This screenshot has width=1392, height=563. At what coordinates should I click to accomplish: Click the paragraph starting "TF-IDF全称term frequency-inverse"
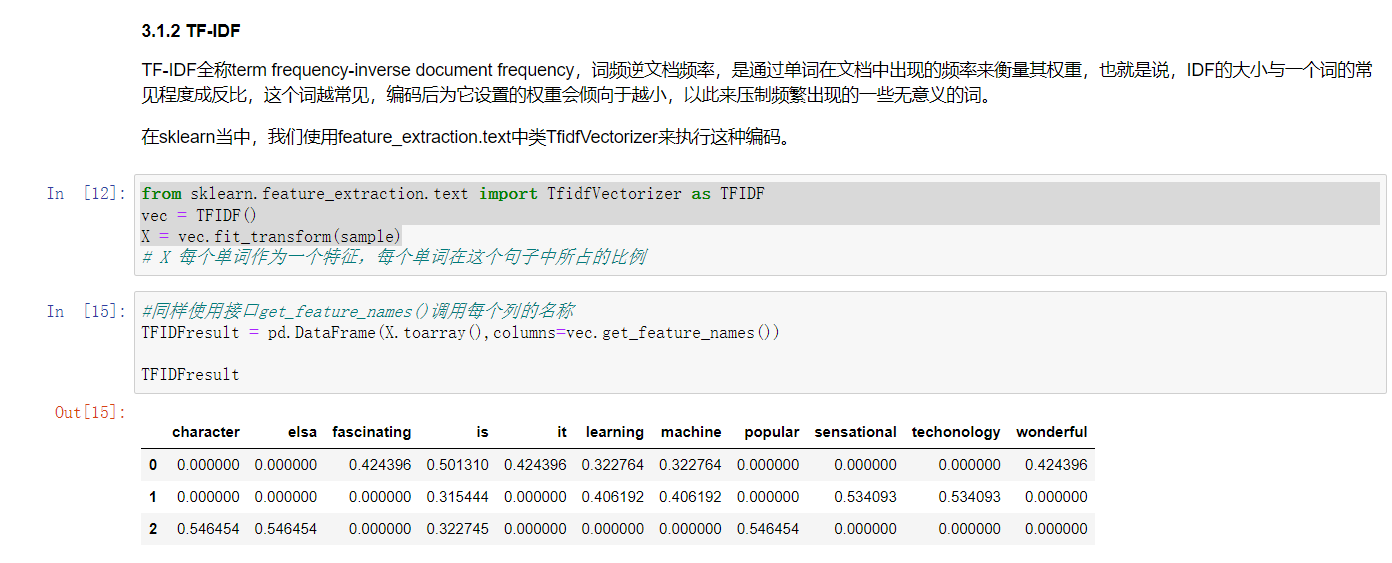pyautogui.click(x=757, y=83)
